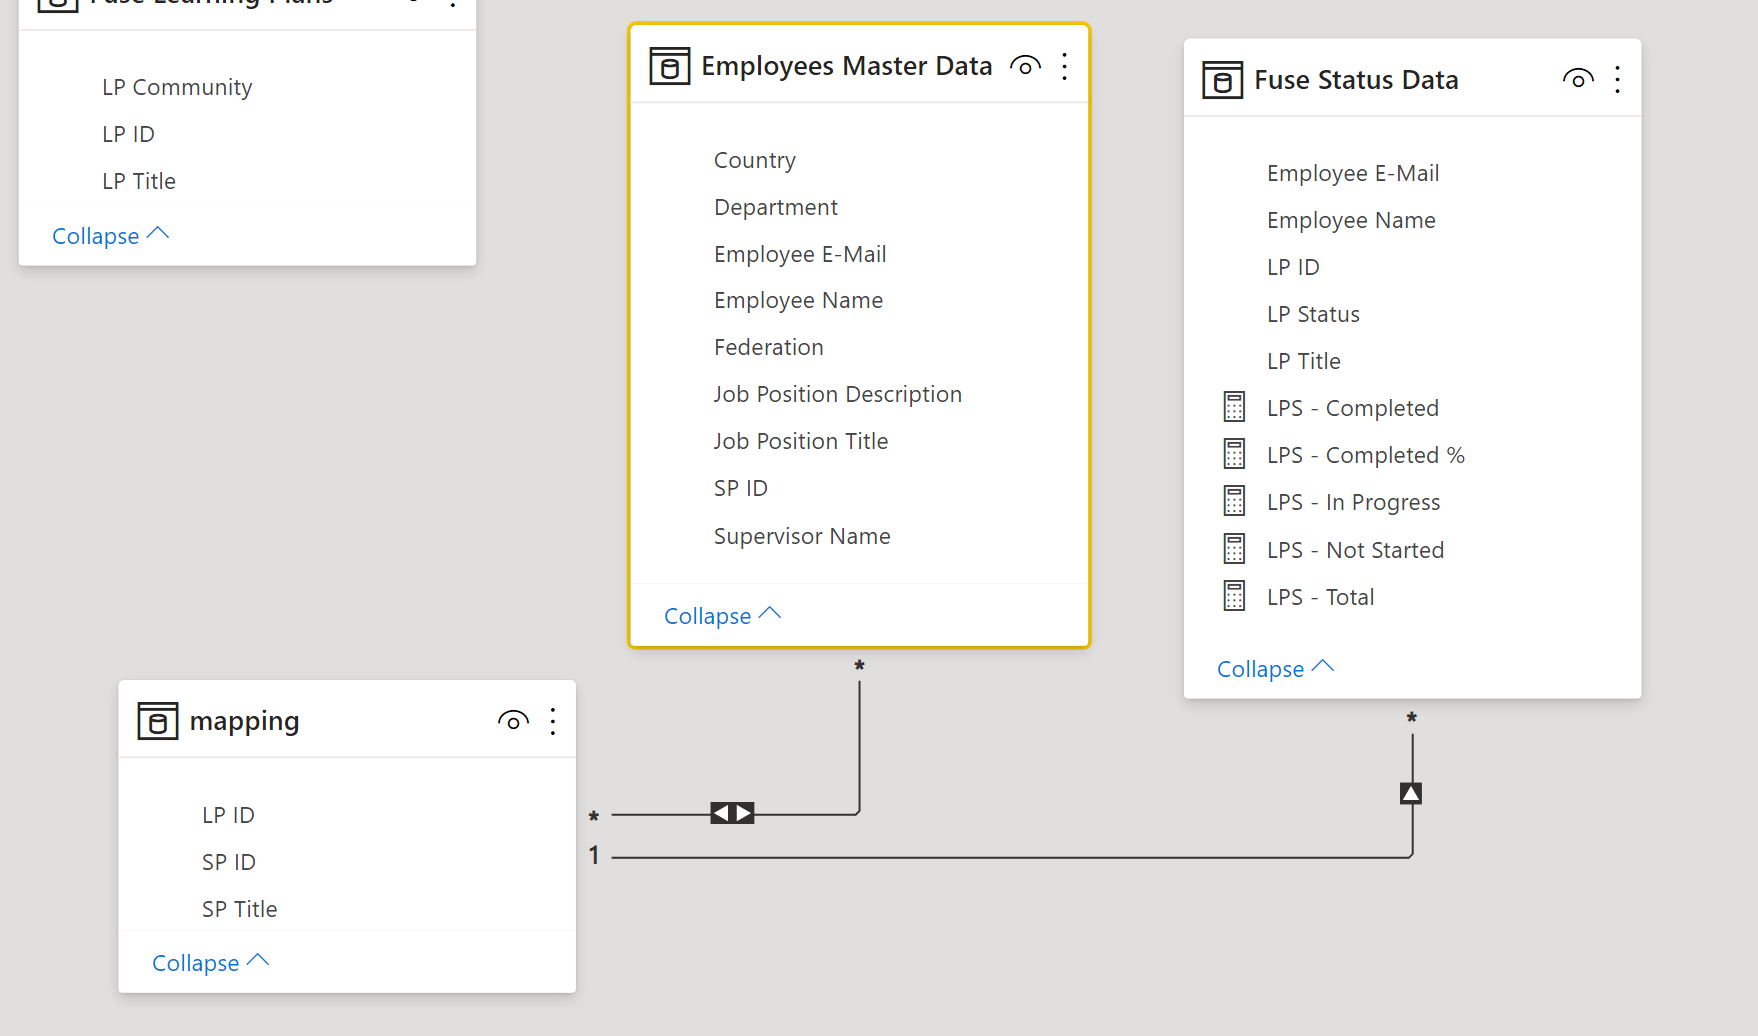Image resolution: width=1758 pixels, height=1036 pixels.
Task: Click the Employees Master Data table title
Action: (x=847, y=66)
